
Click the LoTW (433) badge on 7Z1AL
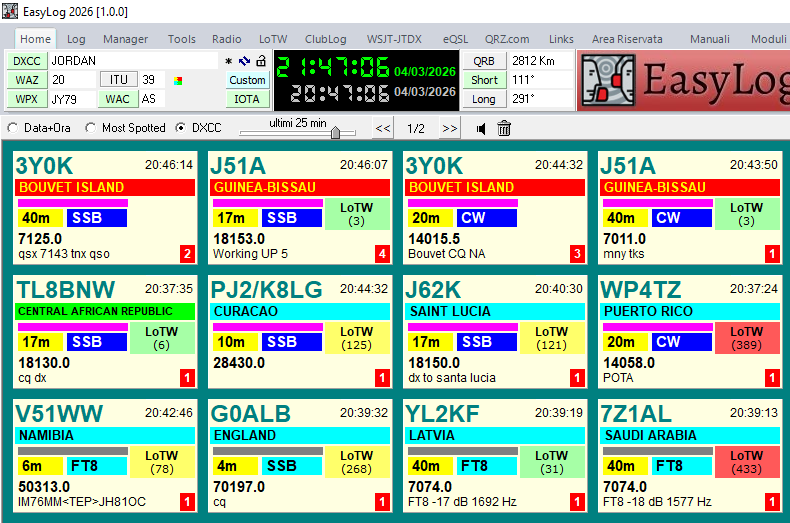pos(747,462)
